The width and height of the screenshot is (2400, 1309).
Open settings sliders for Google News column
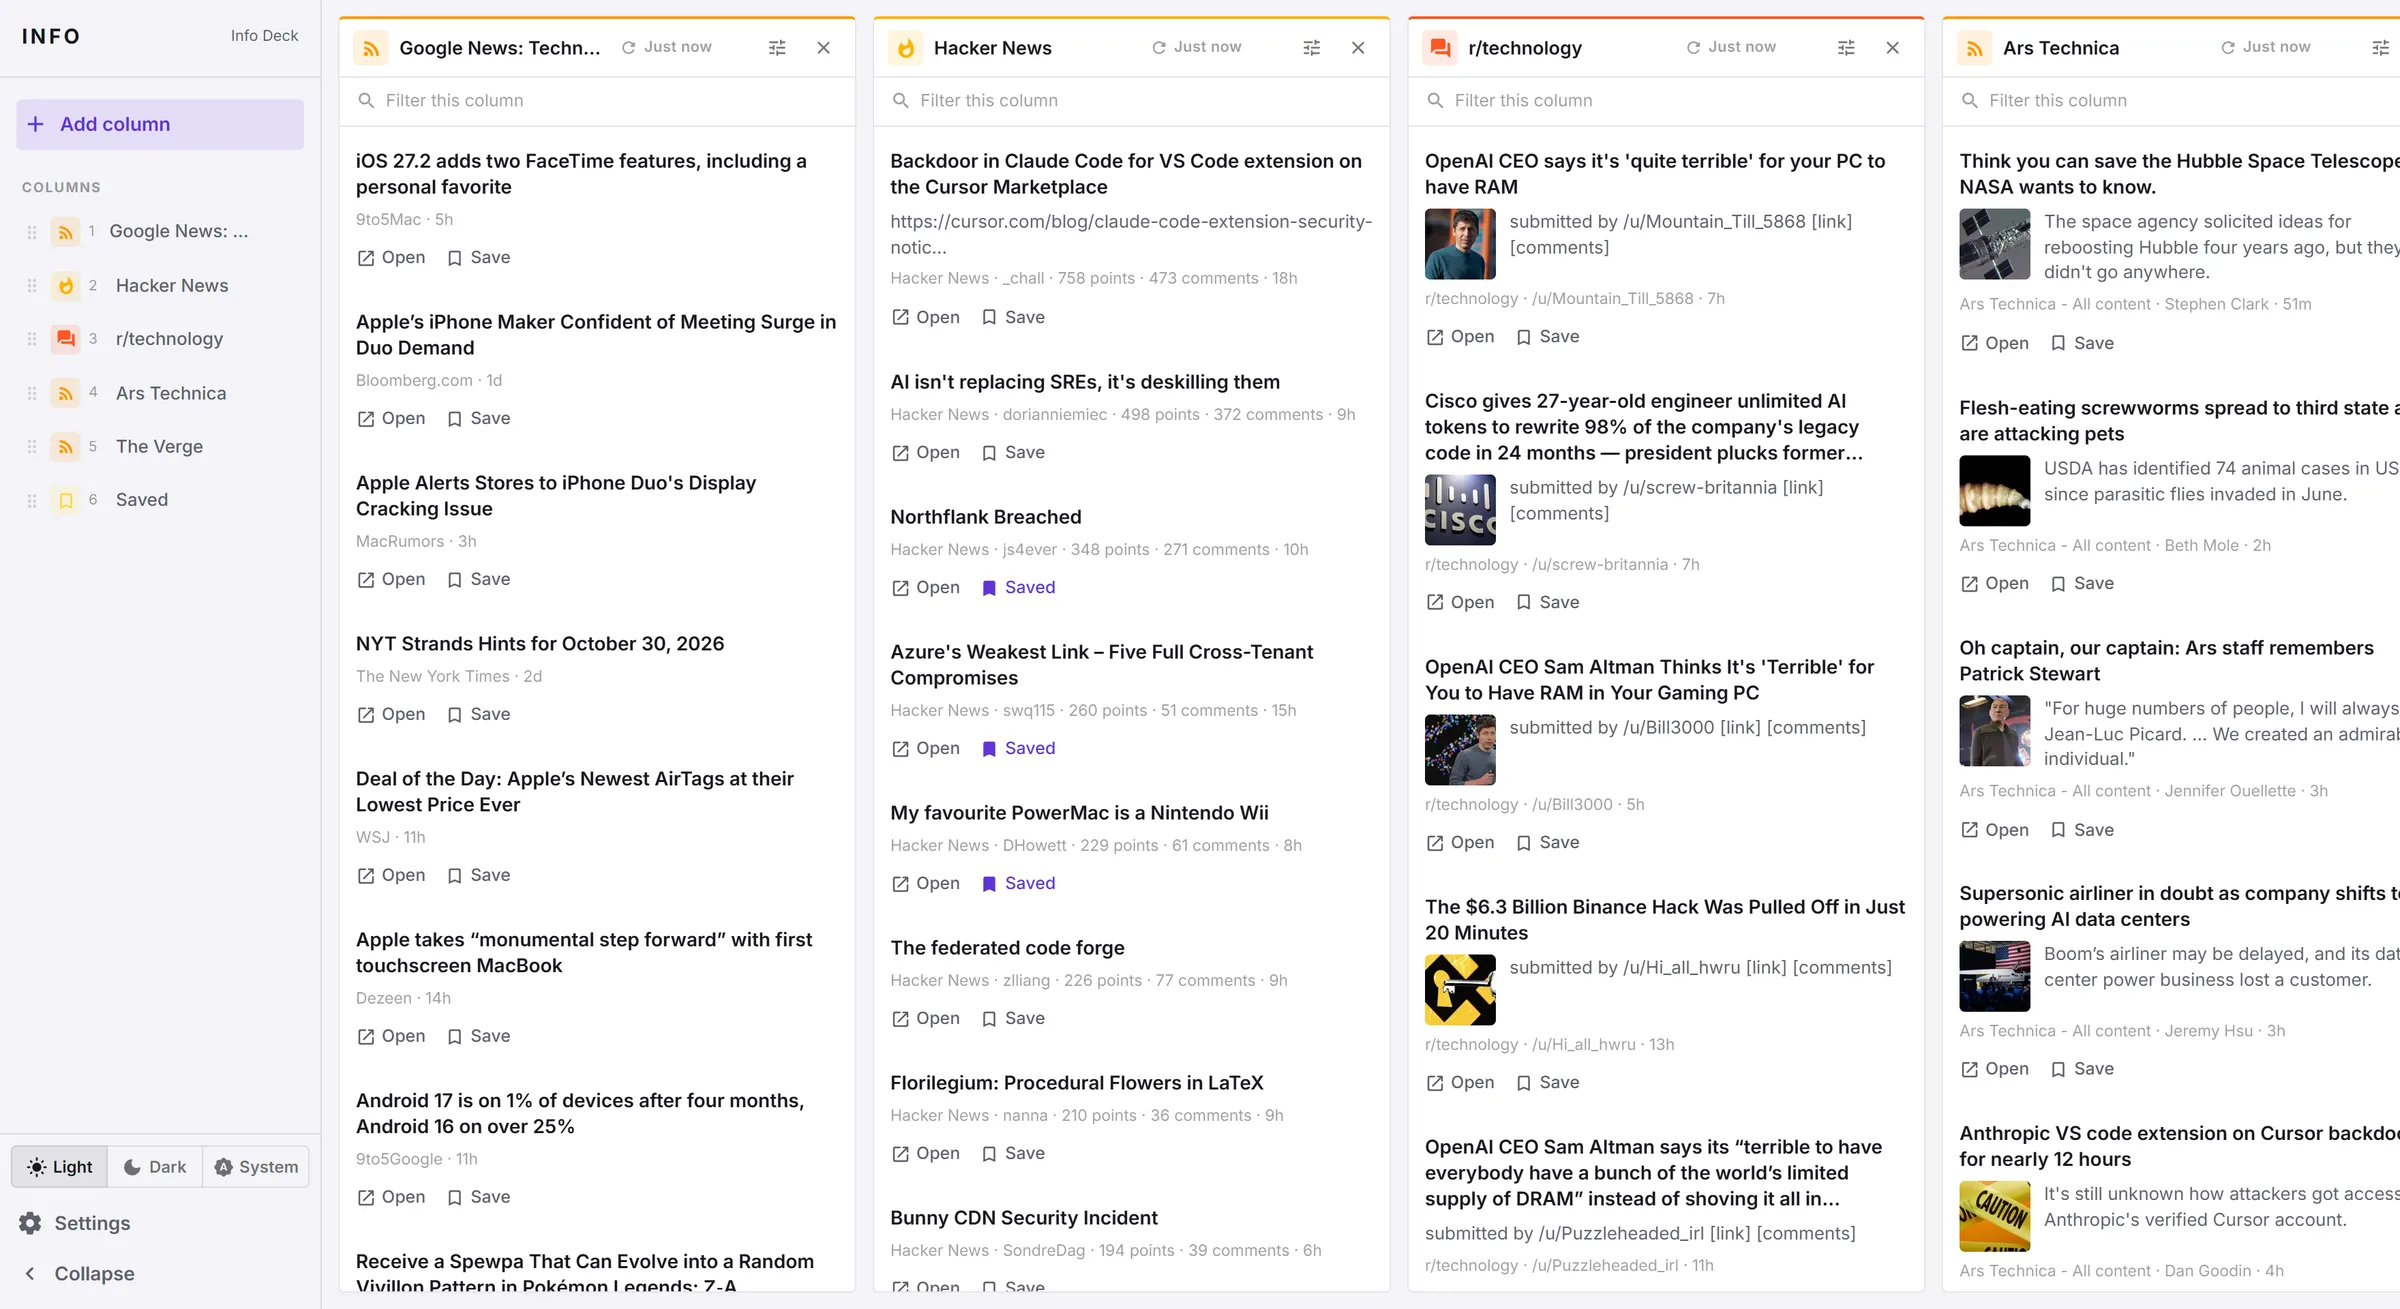777,48
